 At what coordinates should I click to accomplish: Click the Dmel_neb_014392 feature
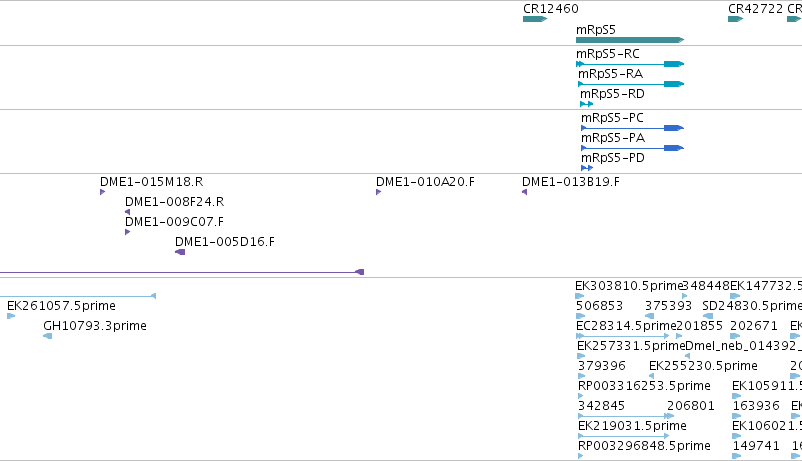(x=687, y=356)
